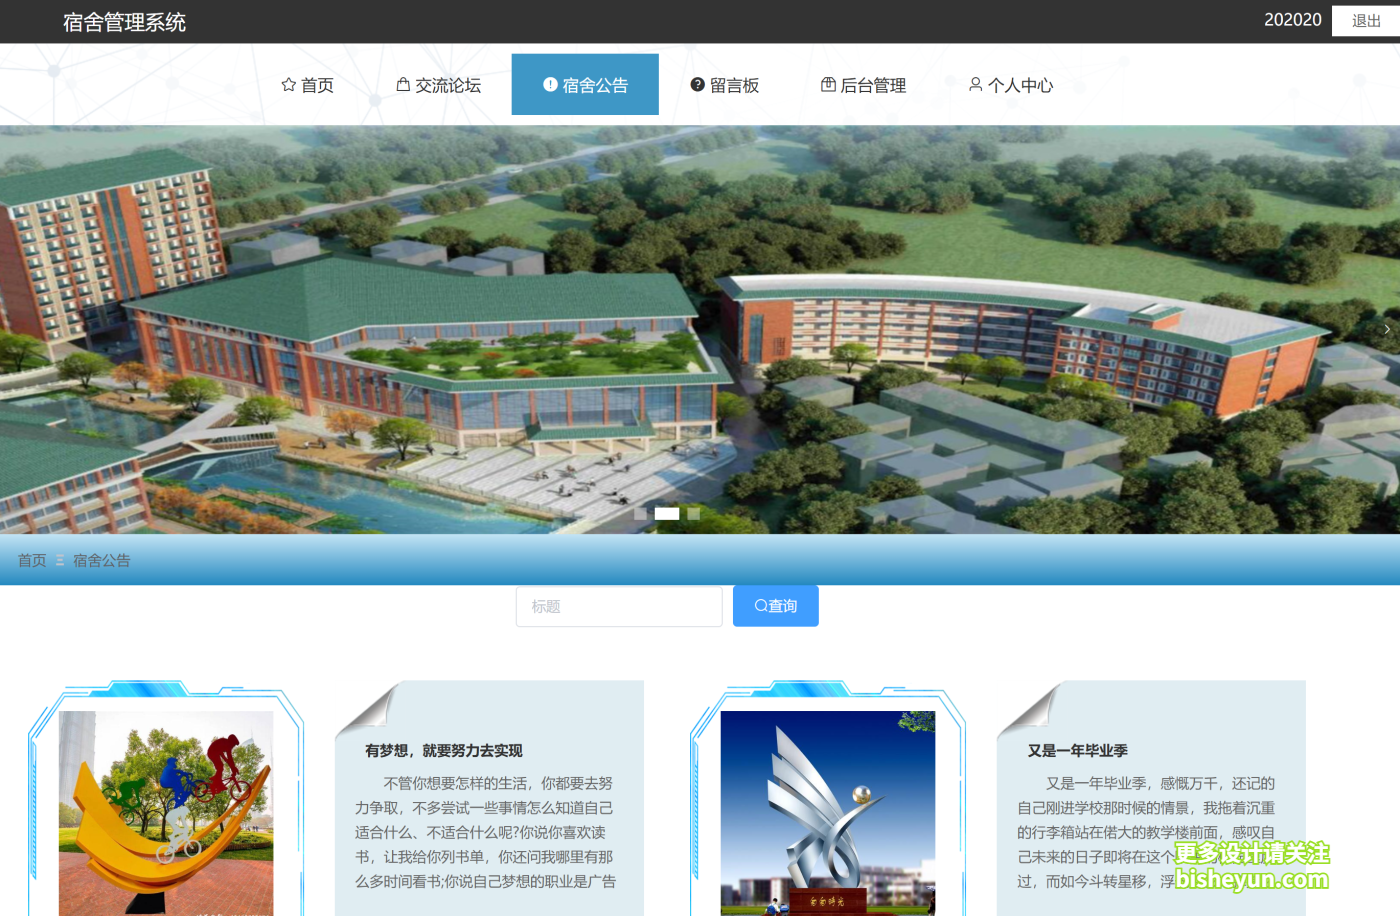
Task: Switch to the 首页 navigation tab
Action: pos(307,84)
